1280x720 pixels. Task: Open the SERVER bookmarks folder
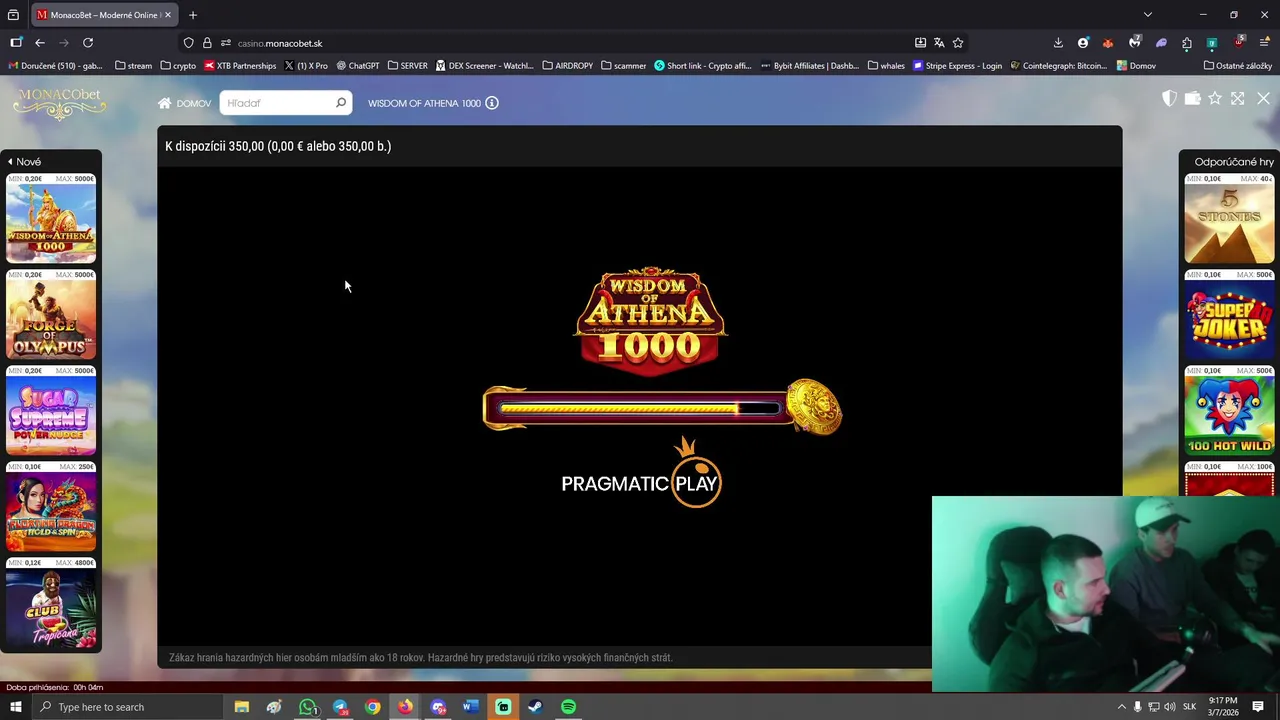[407, 66]
